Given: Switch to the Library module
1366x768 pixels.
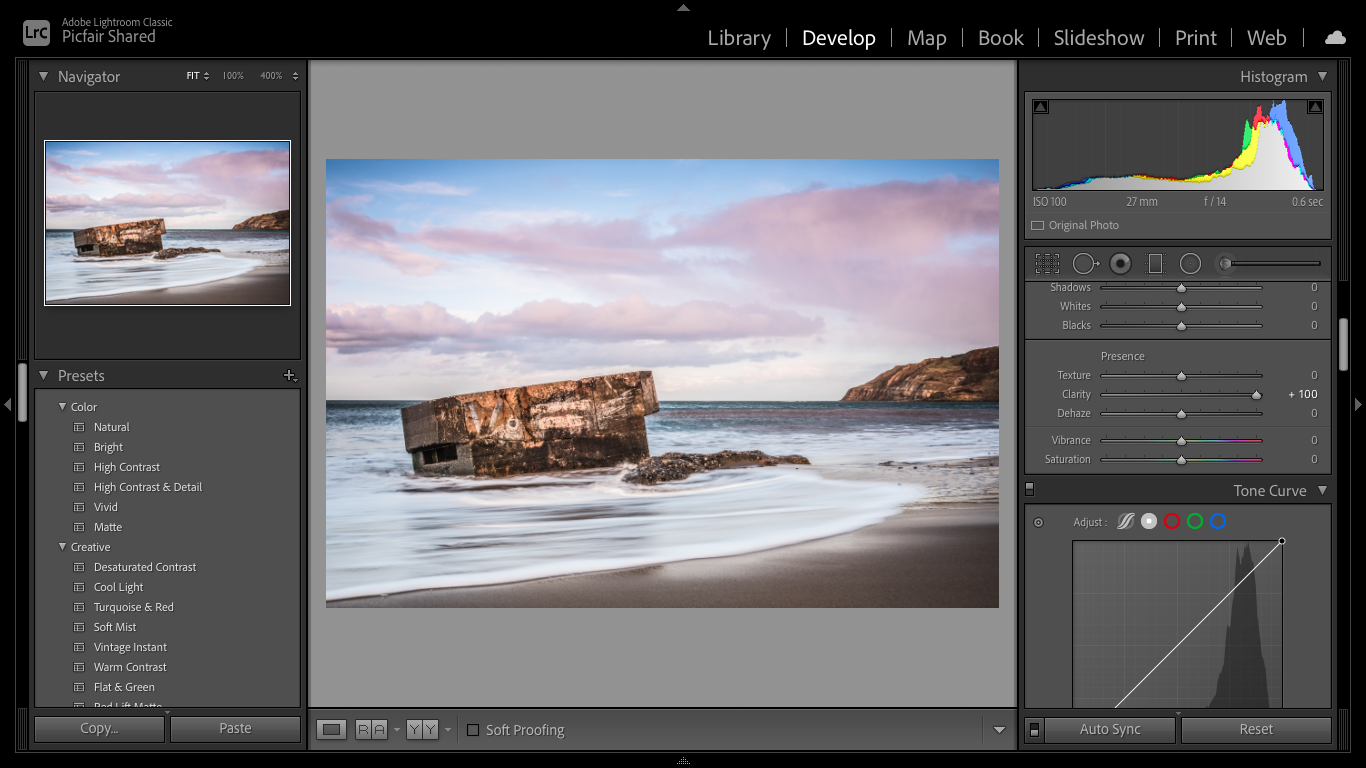Looking at the screenshot, I should pyautogui.click(x=739, y=38).
